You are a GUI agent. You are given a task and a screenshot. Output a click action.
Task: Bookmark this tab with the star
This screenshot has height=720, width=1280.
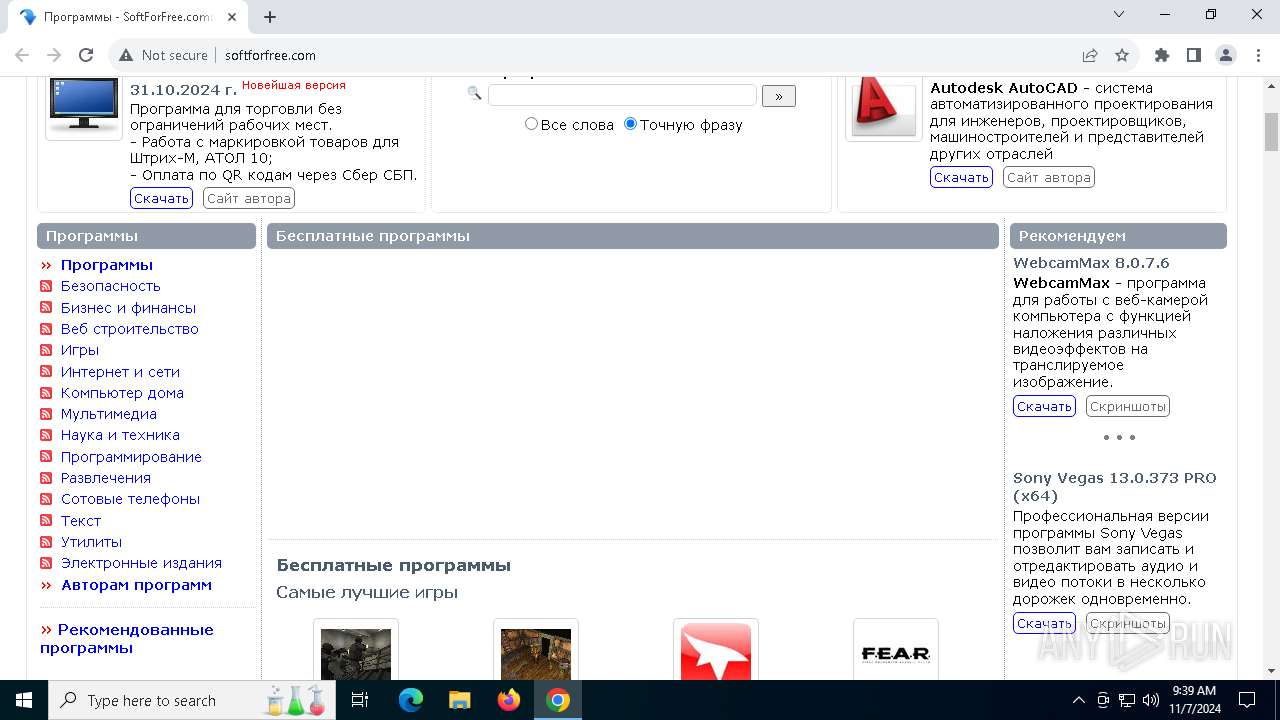[1122, 55]
